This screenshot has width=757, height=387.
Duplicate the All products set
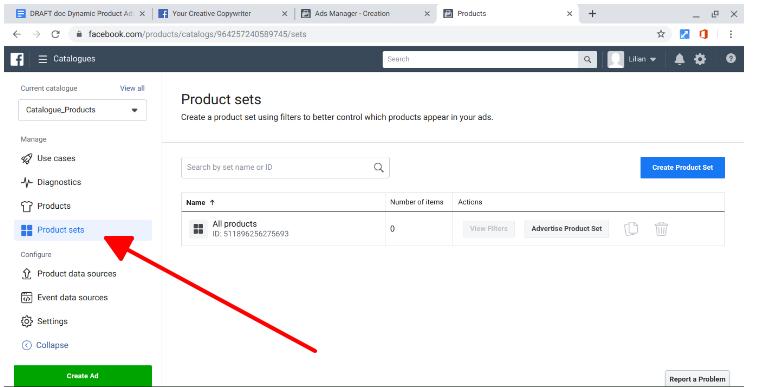[631, 228]
